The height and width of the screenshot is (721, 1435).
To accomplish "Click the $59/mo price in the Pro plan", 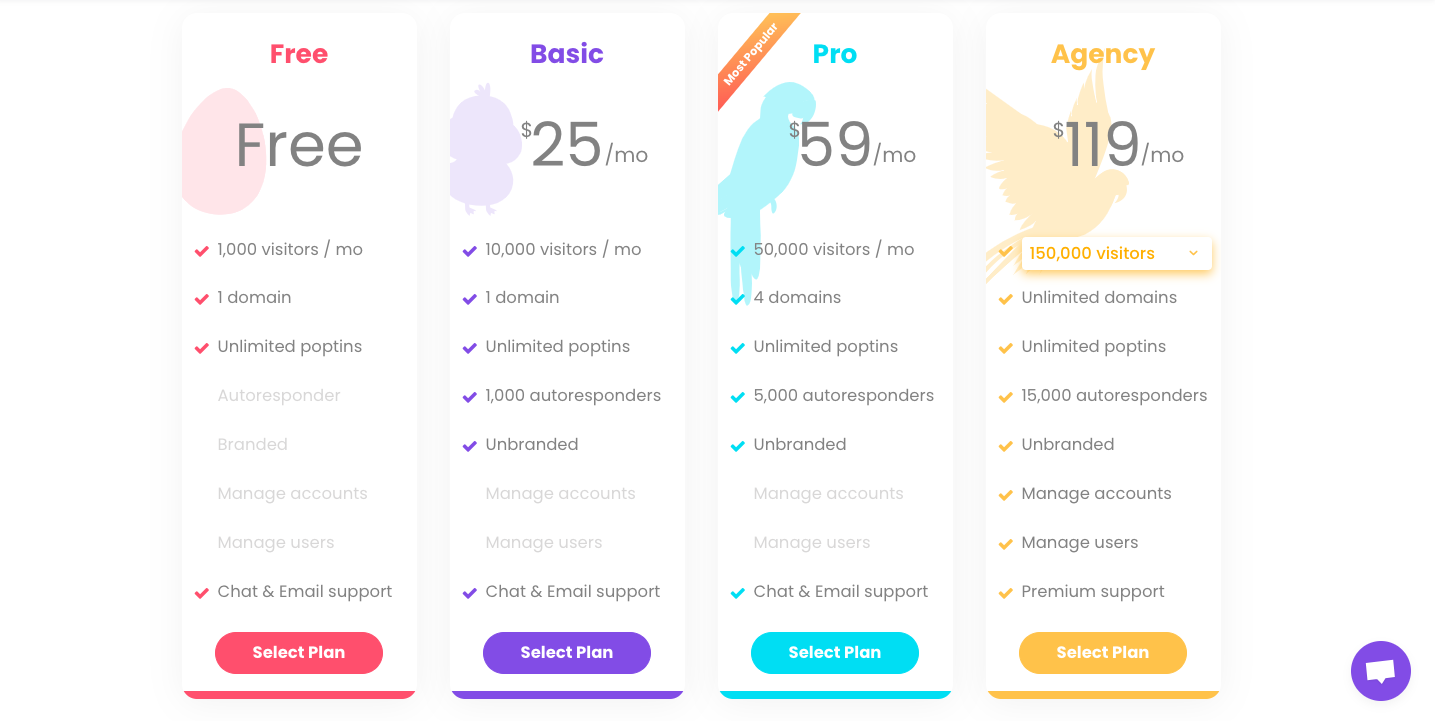I will pos(852,145).
